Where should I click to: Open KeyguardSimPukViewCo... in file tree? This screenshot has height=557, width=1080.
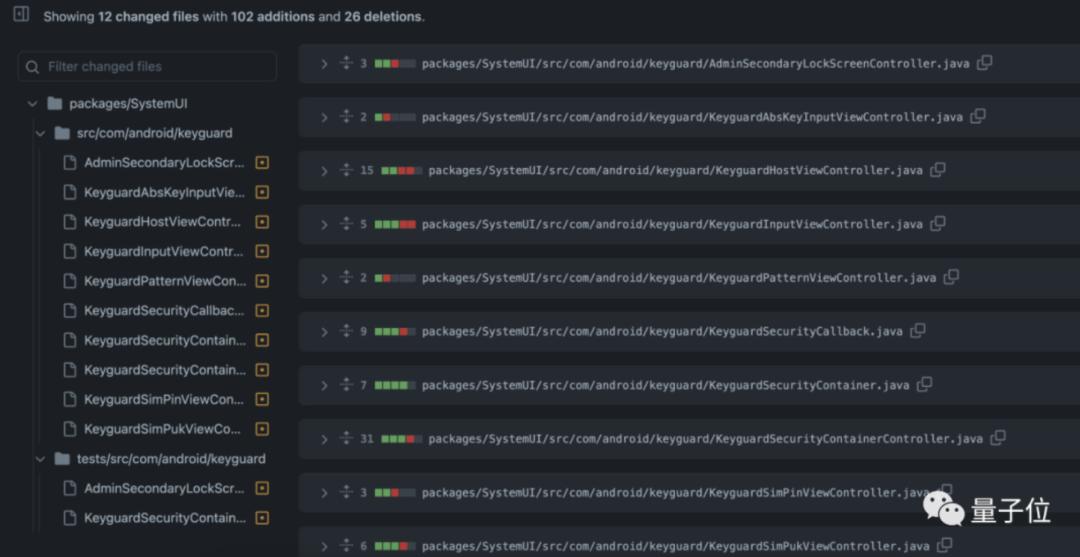[x=162, y=430]
